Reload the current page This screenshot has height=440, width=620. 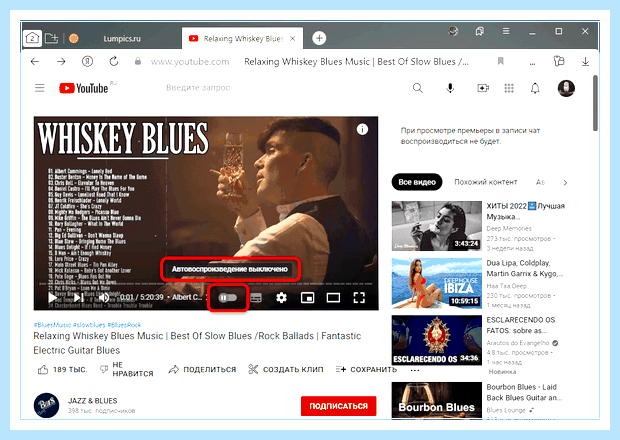pos(113,61)
